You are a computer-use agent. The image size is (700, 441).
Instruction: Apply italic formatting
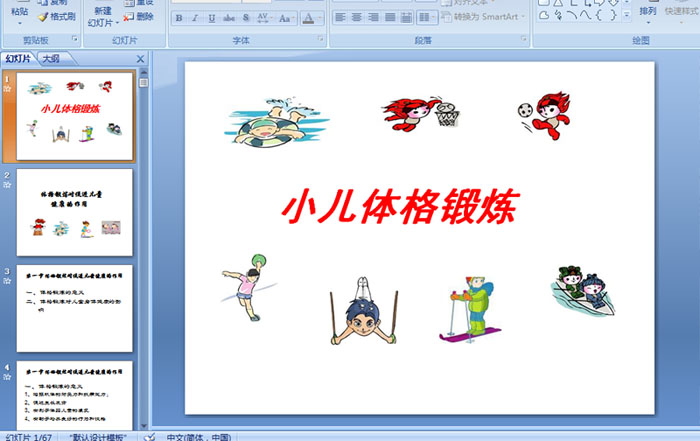click(195, 18)
